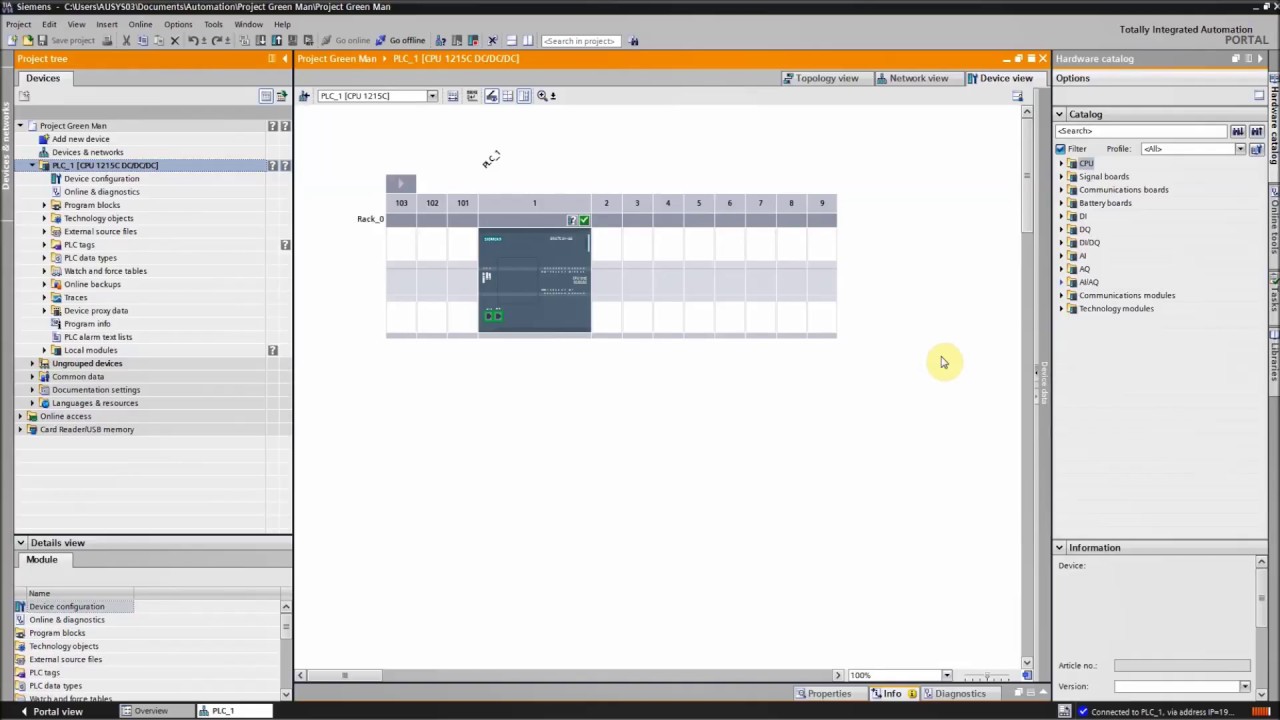Click the binoculars search icon
The width and height of the screenshot is (1280, 720).
tap(634, 41)
